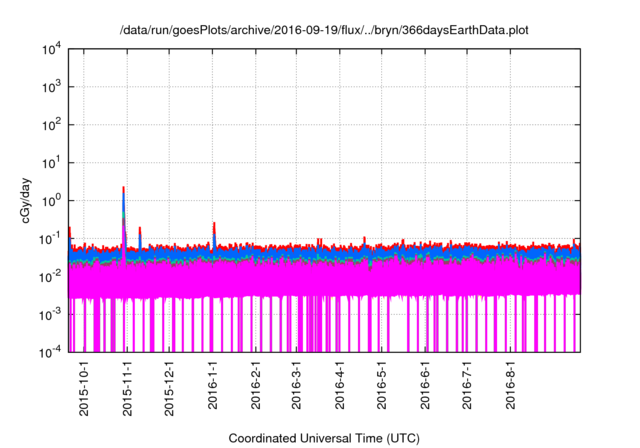This screenshot has width=640, height=448.
Task: Click the 2016-6-1 date label
Action: tap(425, 385)
